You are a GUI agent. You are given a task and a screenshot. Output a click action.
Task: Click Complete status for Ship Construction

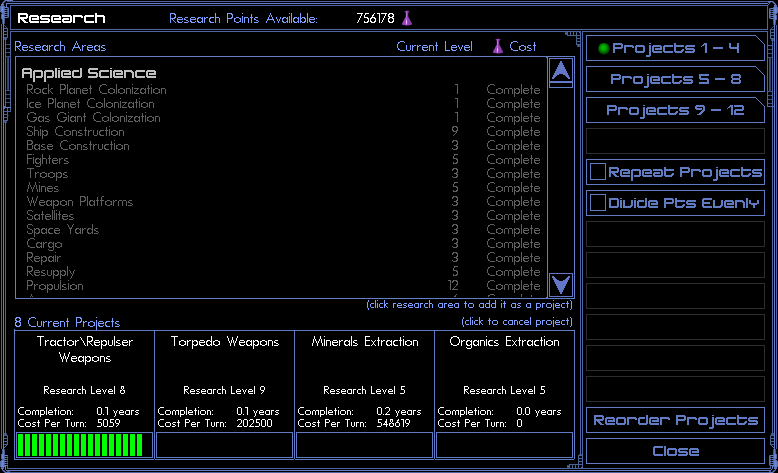(x=513, y=132)
